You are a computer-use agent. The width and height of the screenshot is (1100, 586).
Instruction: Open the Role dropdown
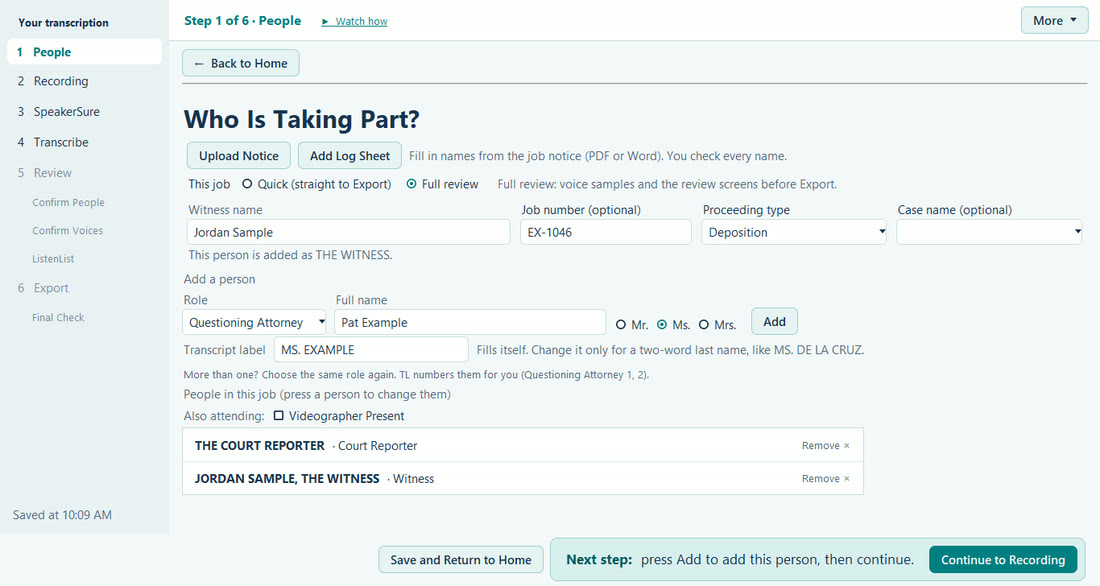(254, 323)
